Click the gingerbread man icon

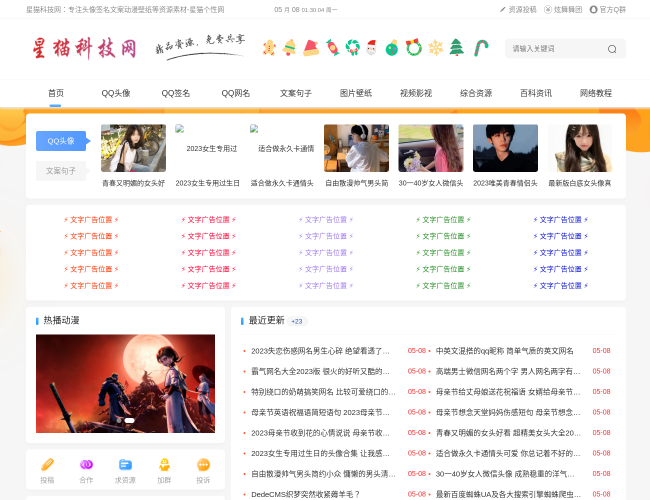(x=269, y=48)
